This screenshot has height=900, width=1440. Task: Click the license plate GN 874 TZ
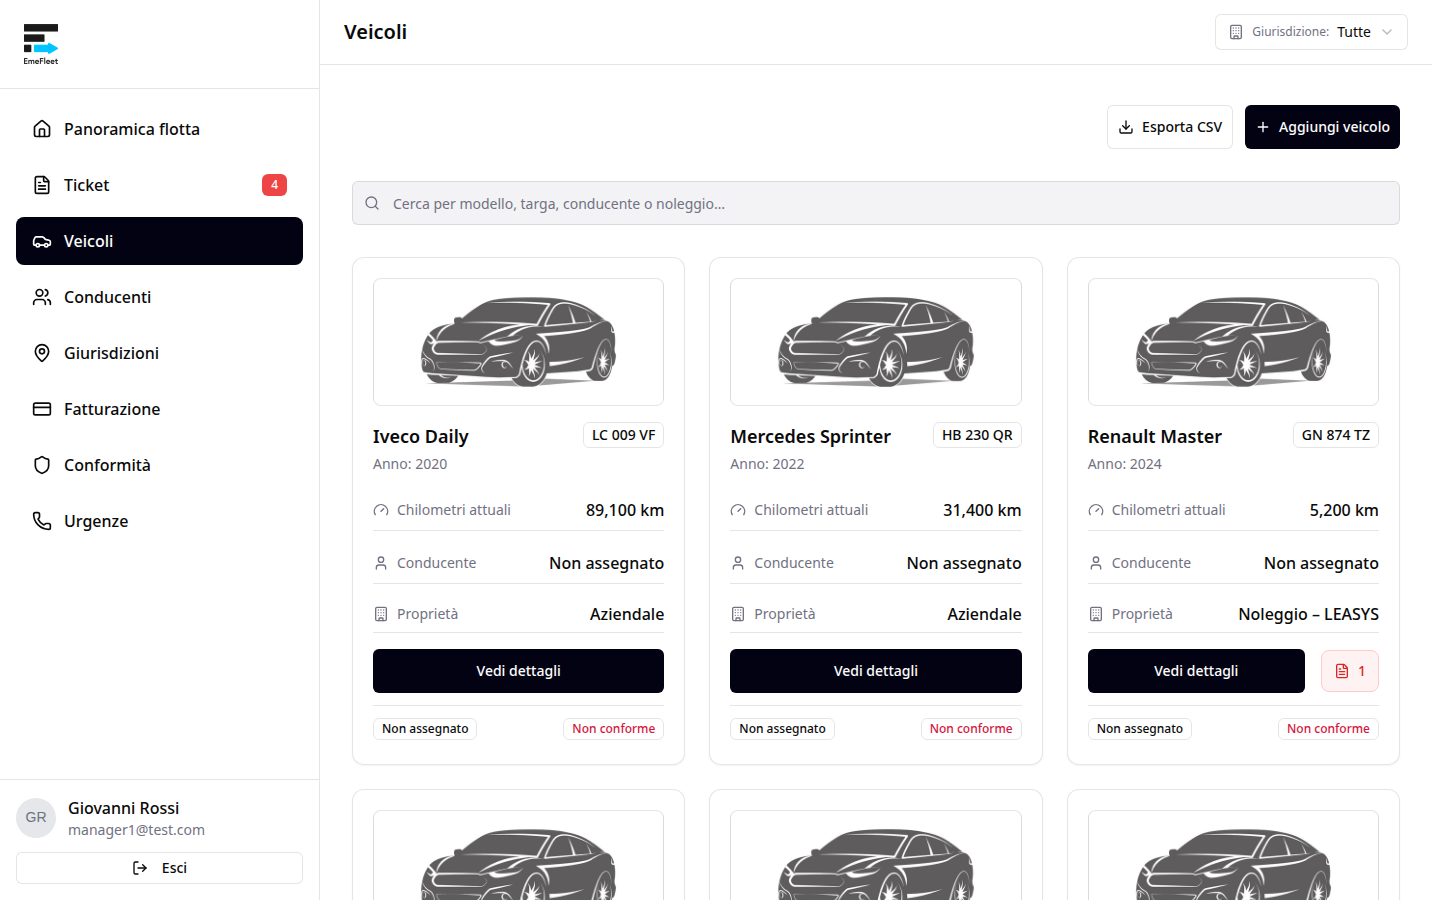[1336, 435]
